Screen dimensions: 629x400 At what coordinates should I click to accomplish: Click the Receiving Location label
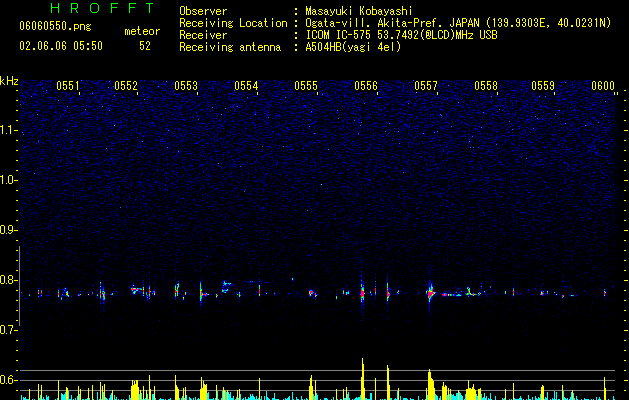[233, 23]
